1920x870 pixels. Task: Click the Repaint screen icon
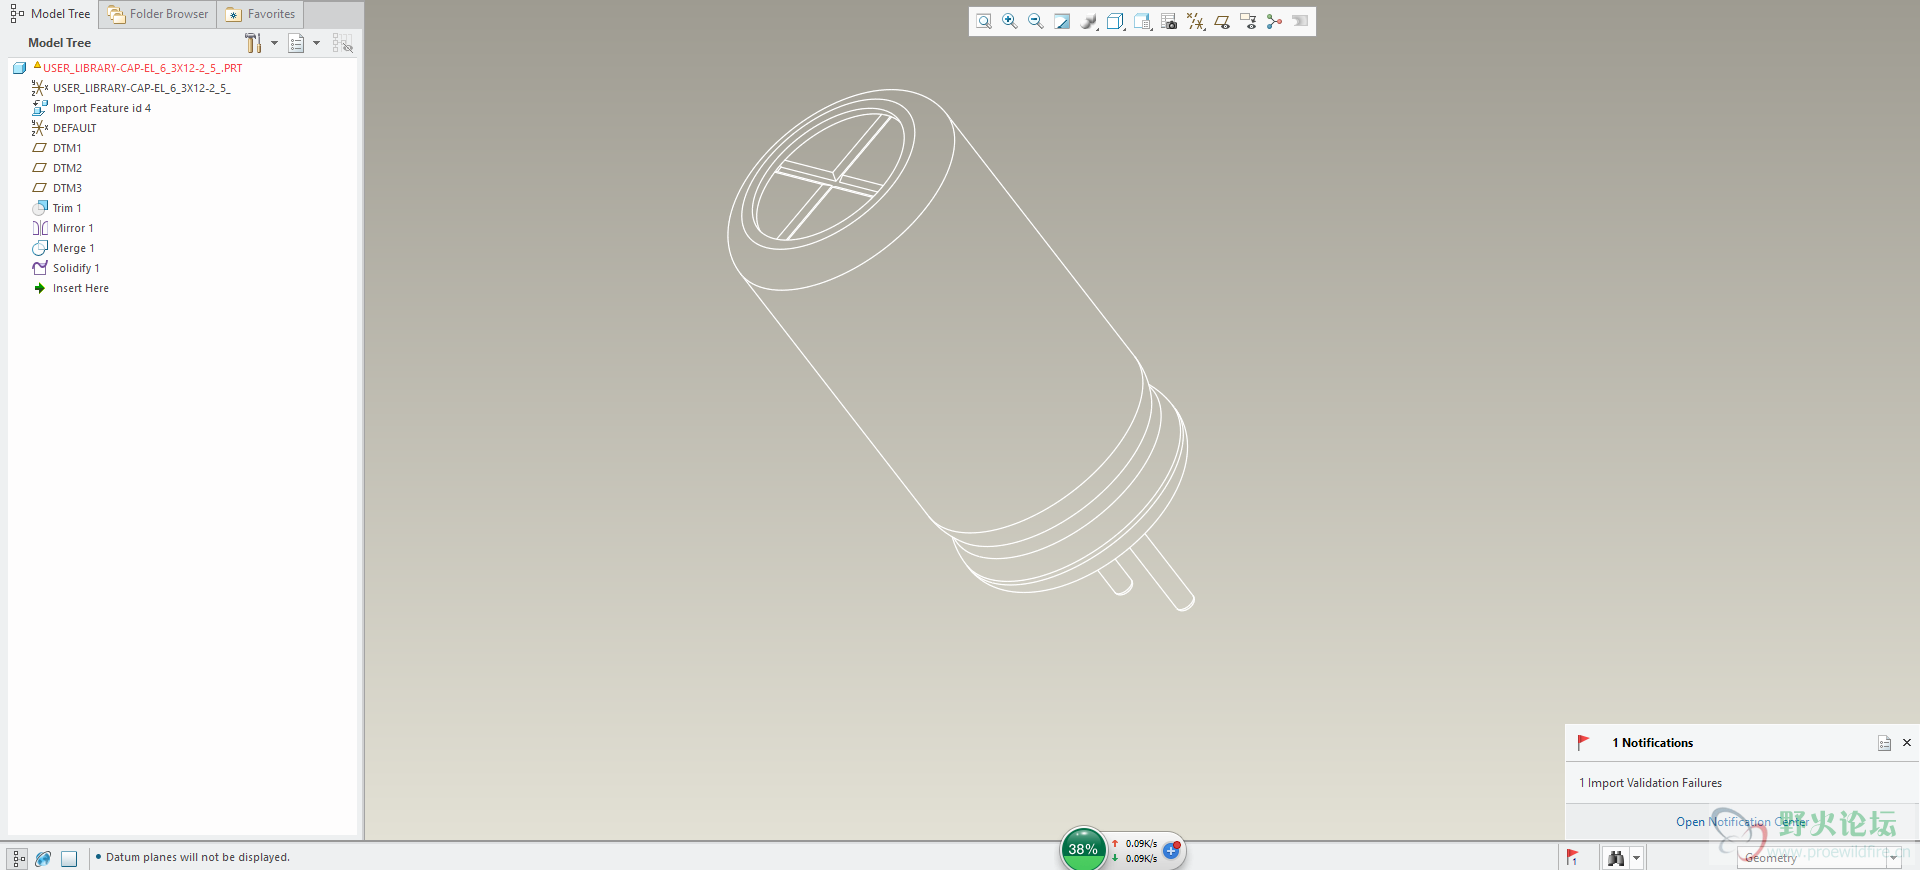click(1062, 21)
